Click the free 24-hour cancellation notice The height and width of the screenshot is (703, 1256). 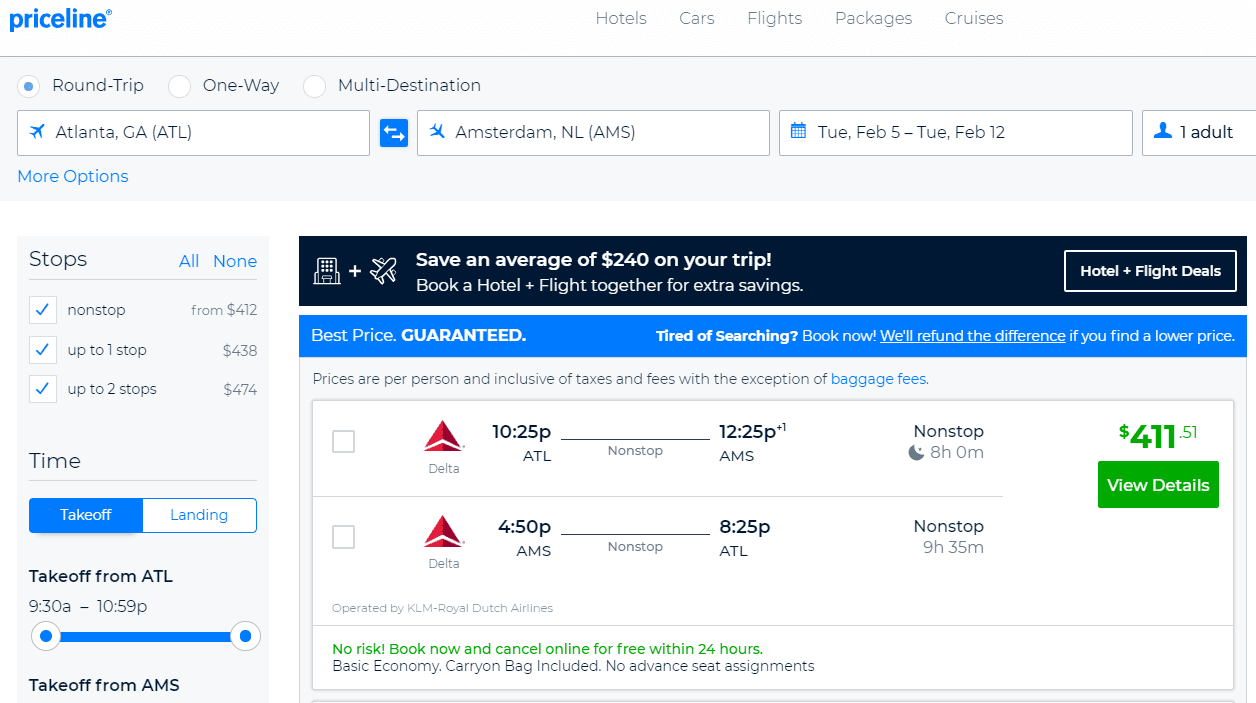547,649
